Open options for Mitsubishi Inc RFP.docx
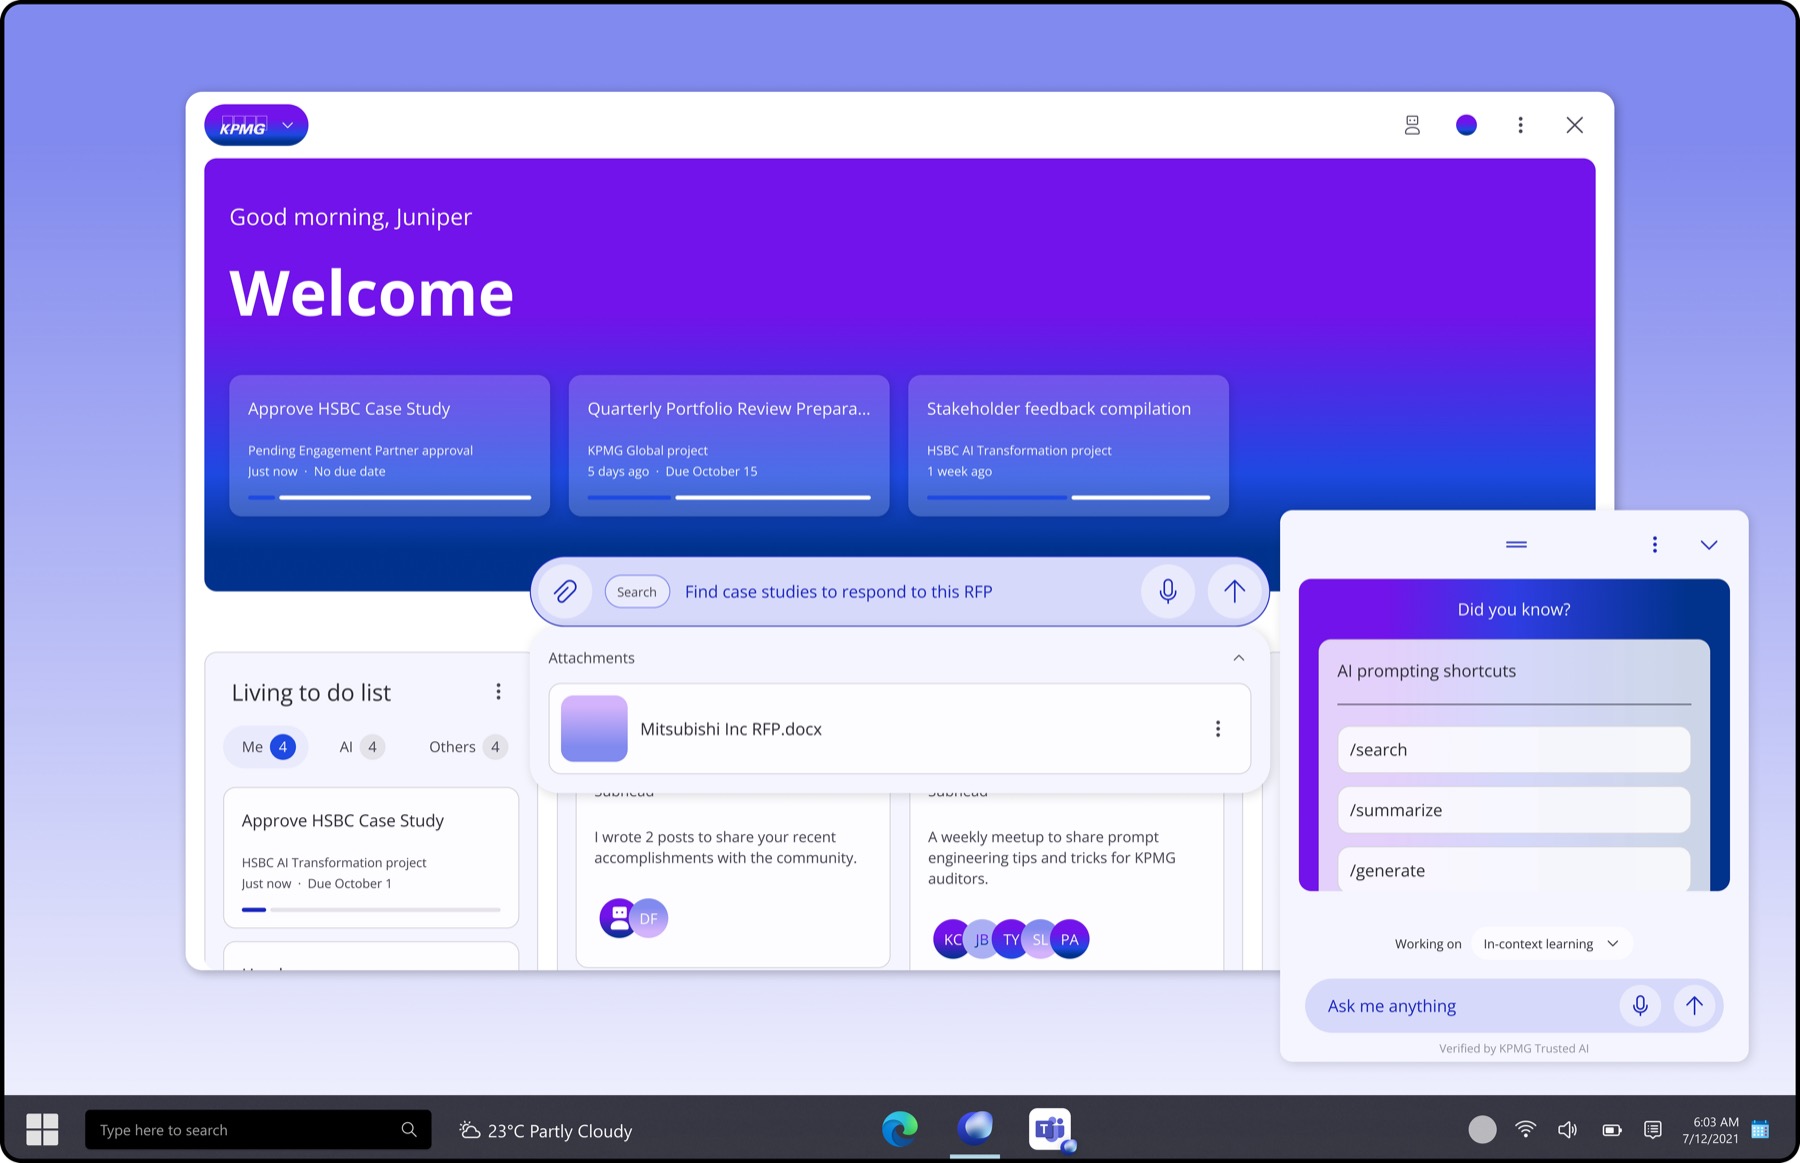1800x1163 pixels. [x=1217, y=729]
